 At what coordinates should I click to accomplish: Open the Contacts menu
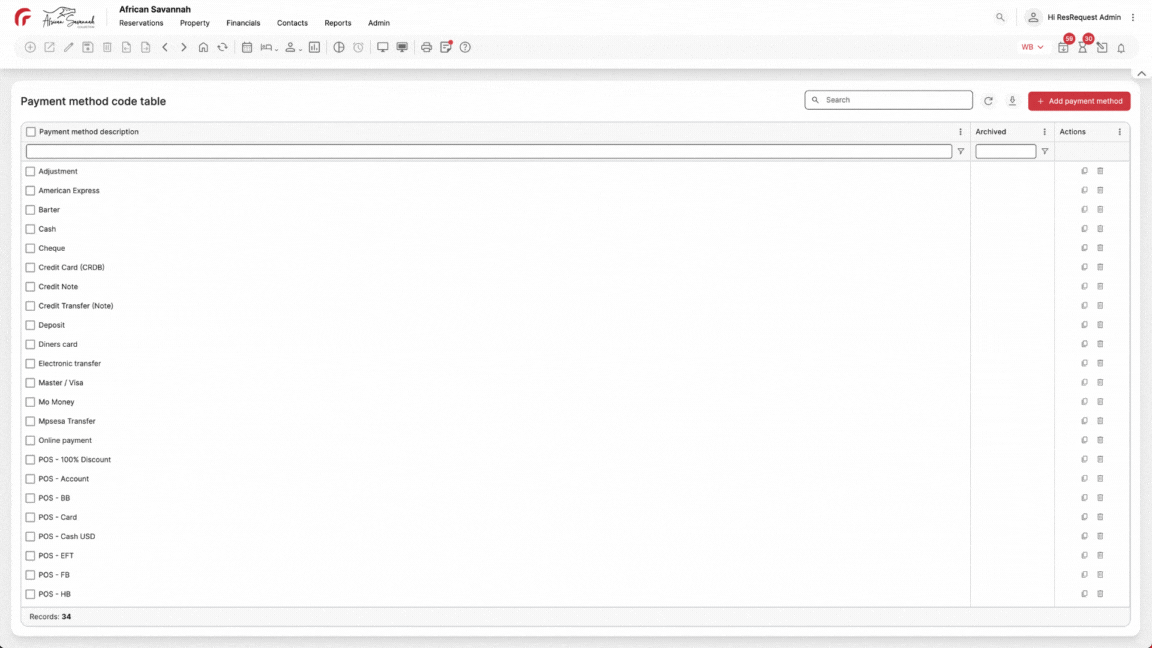click(x=292, y=23)
